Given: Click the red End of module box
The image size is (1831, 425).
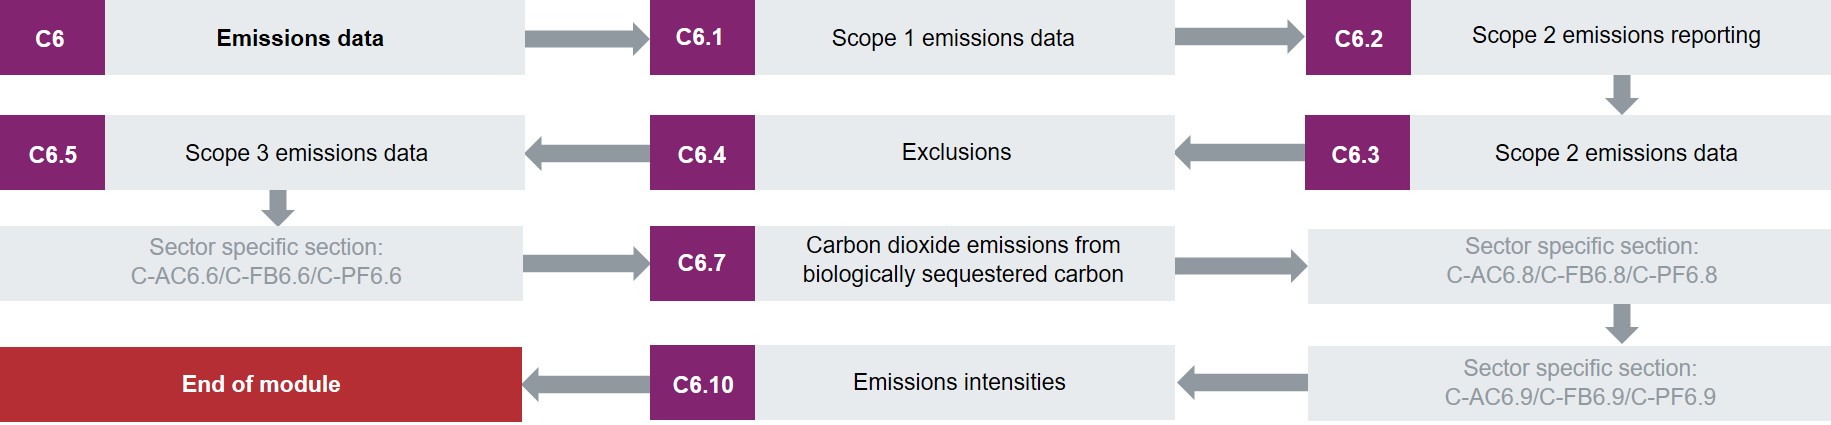Looking at the screenshot, I should coord(261,384).
